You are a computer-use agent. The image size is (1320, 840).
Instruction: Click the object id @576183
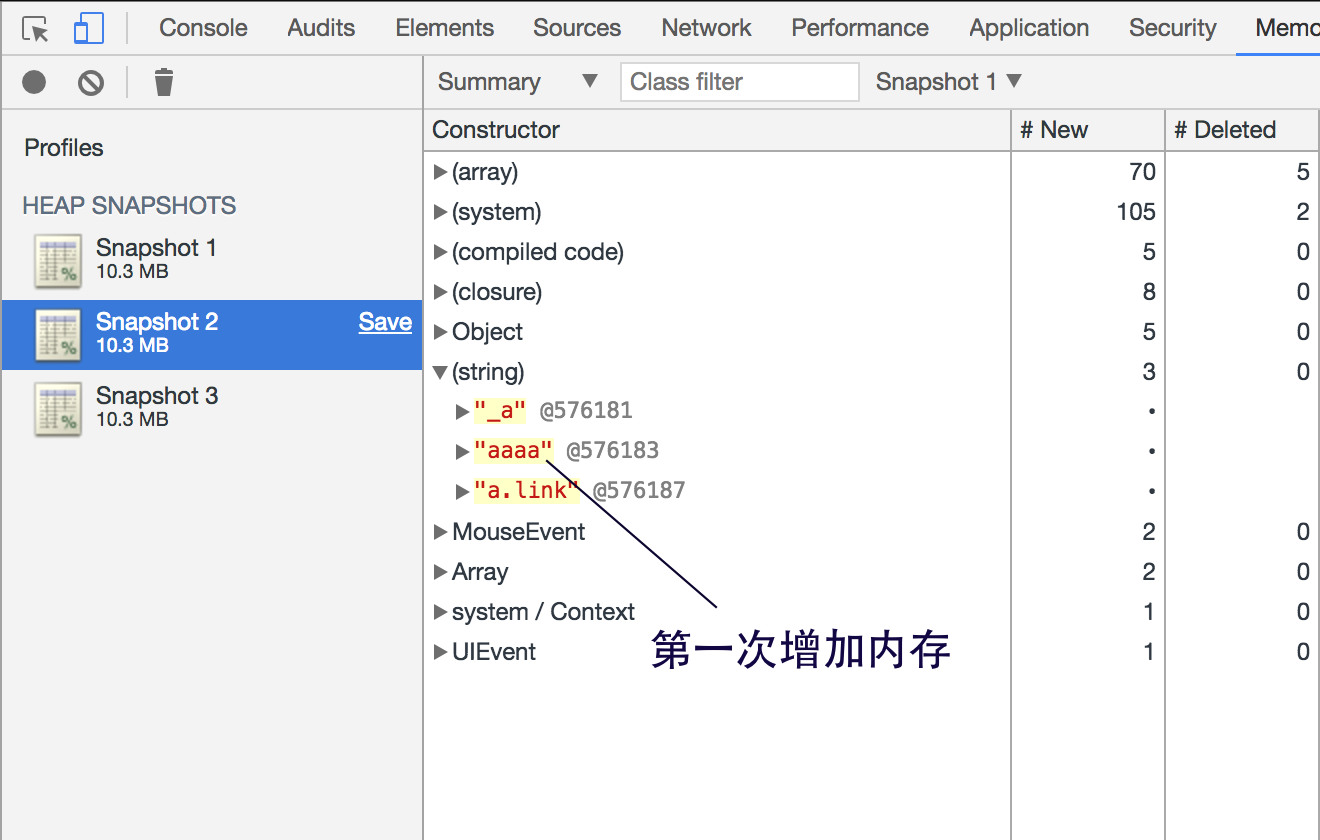(x=612, y=451)
